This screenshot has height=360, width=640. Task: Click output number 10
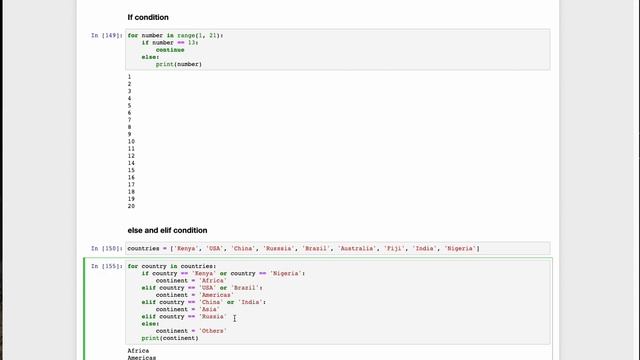tap(131, 142)
